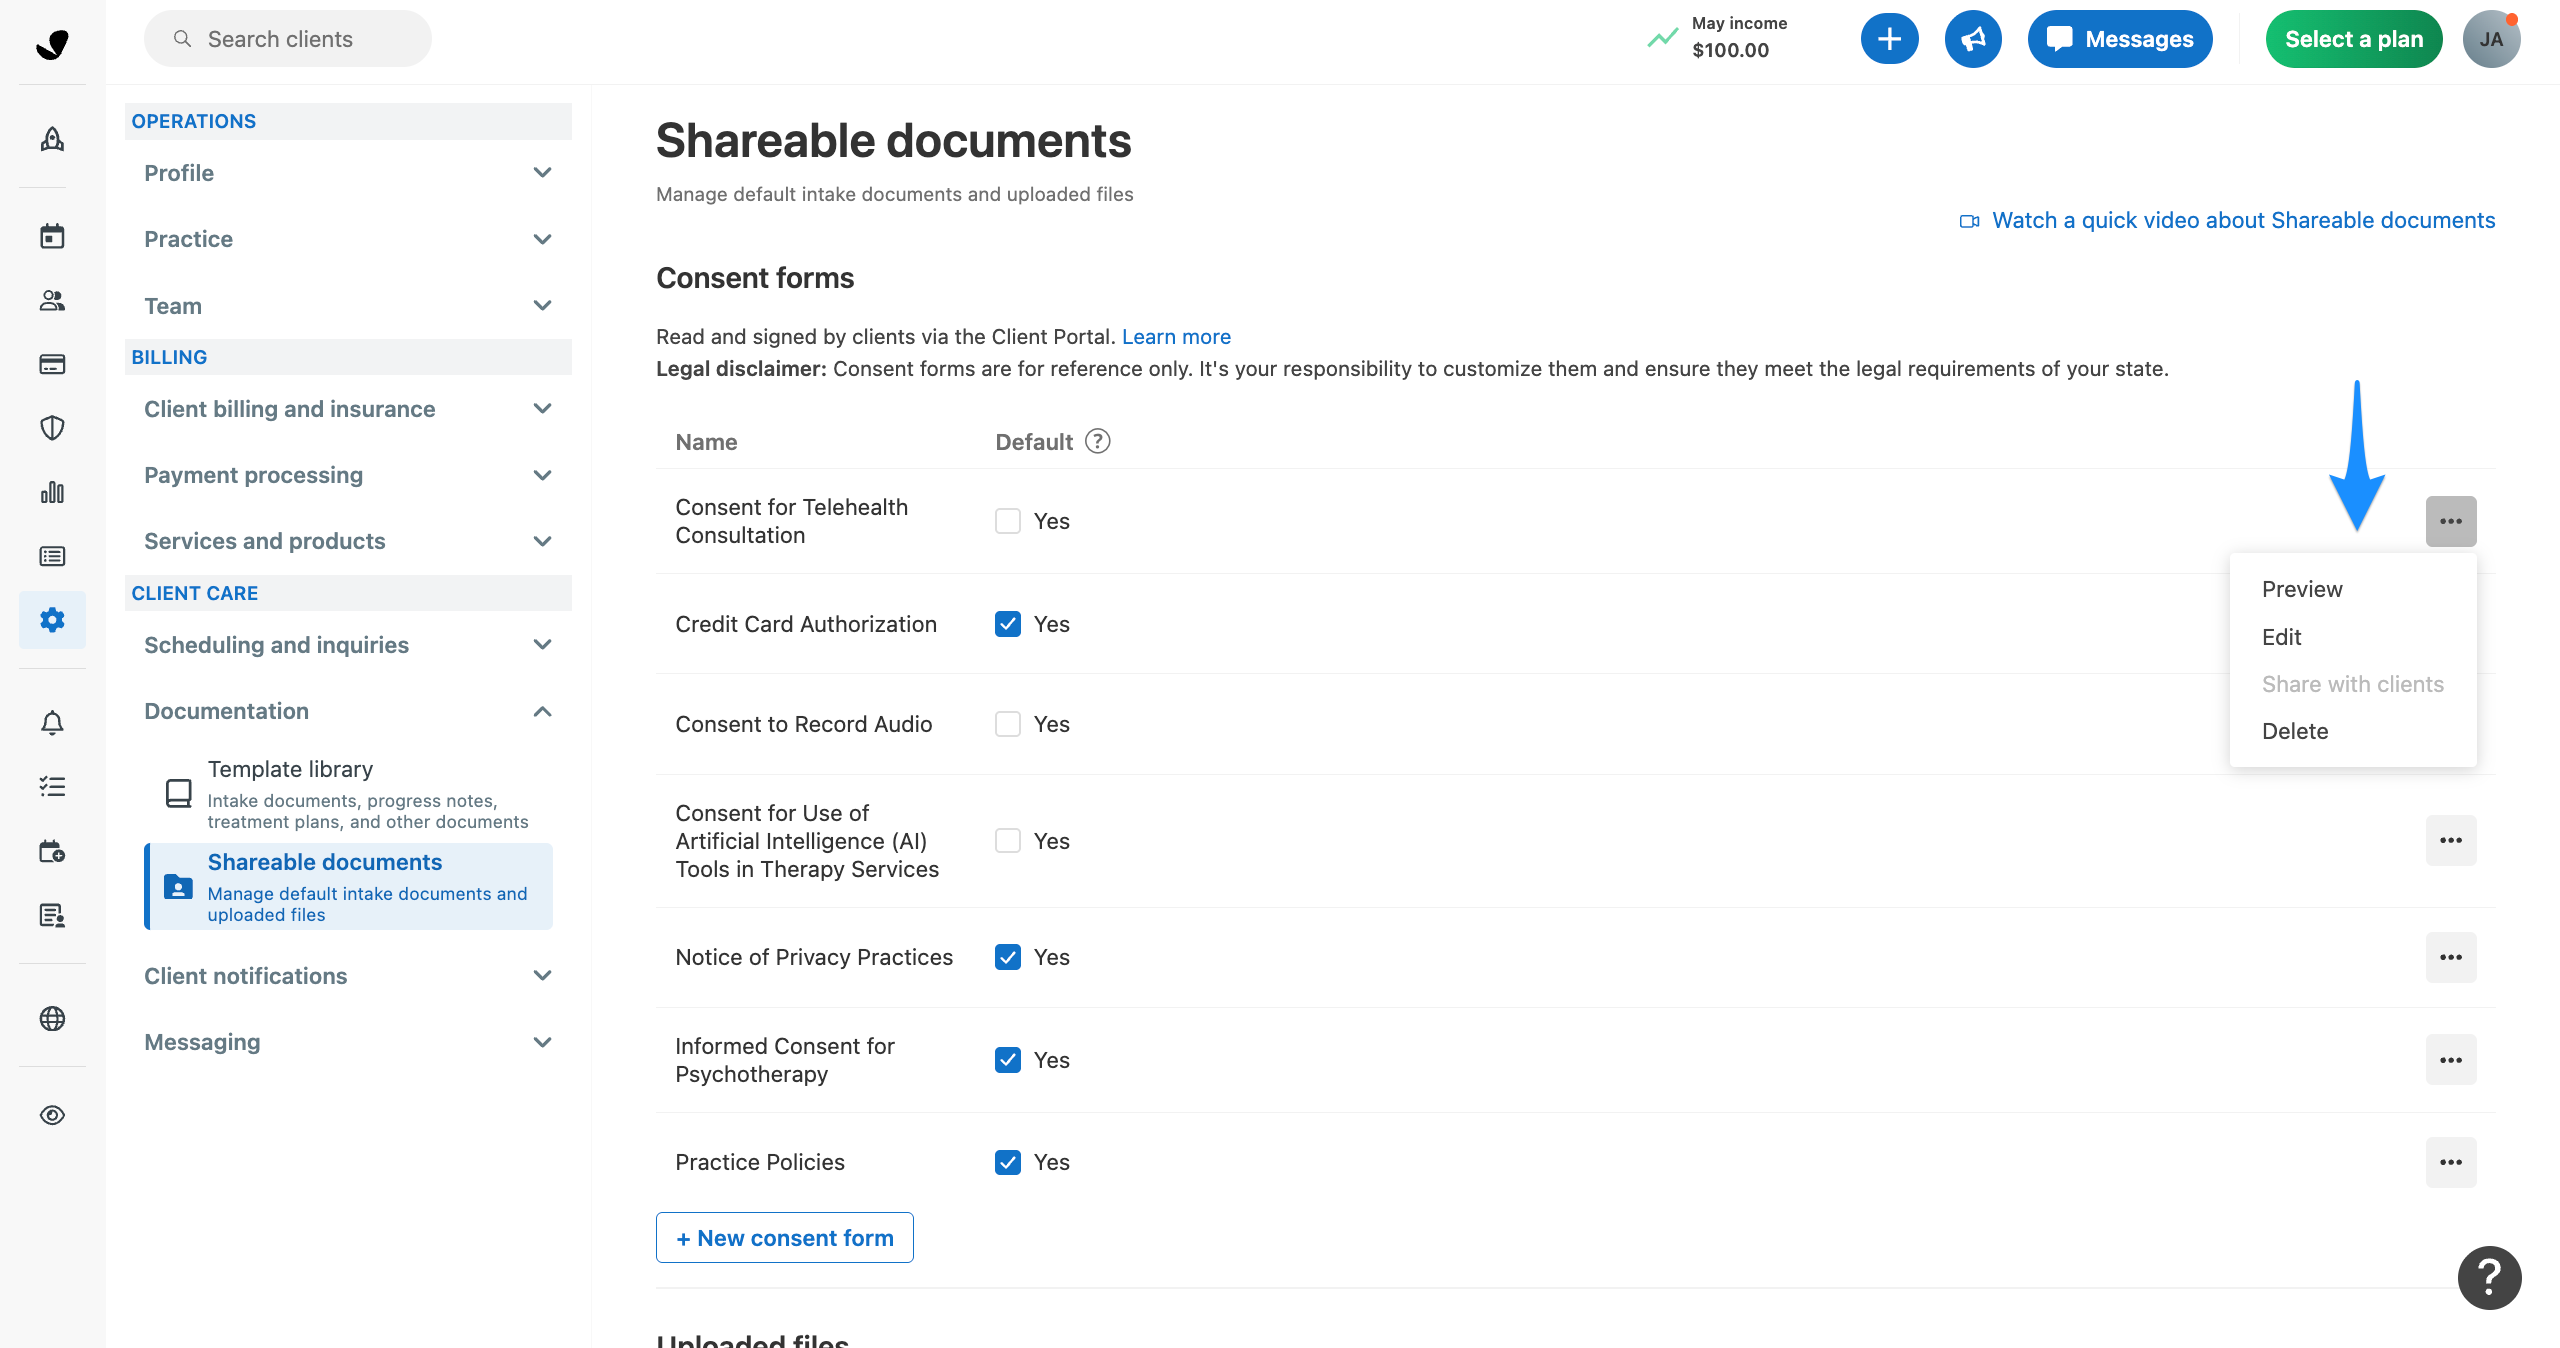2560x1348 pixels.
Task: Collapse the Documentation section
Action: click(x=348, y=711)
